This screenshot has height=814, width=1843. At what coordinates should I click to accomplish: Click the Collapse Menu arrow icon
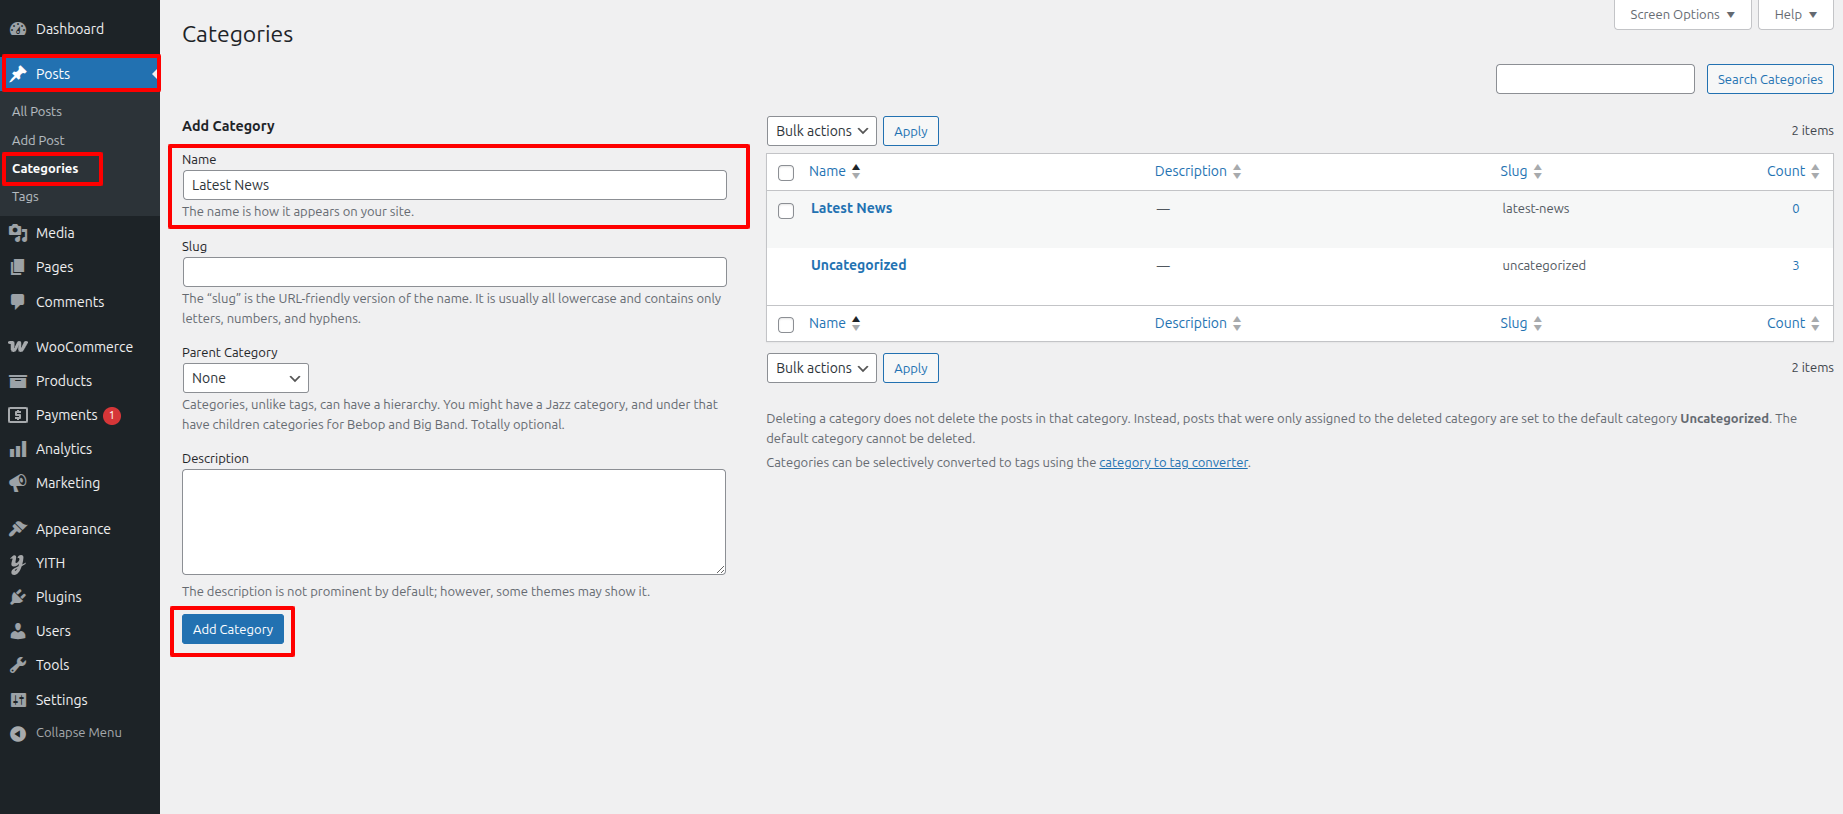click(18, 733)
